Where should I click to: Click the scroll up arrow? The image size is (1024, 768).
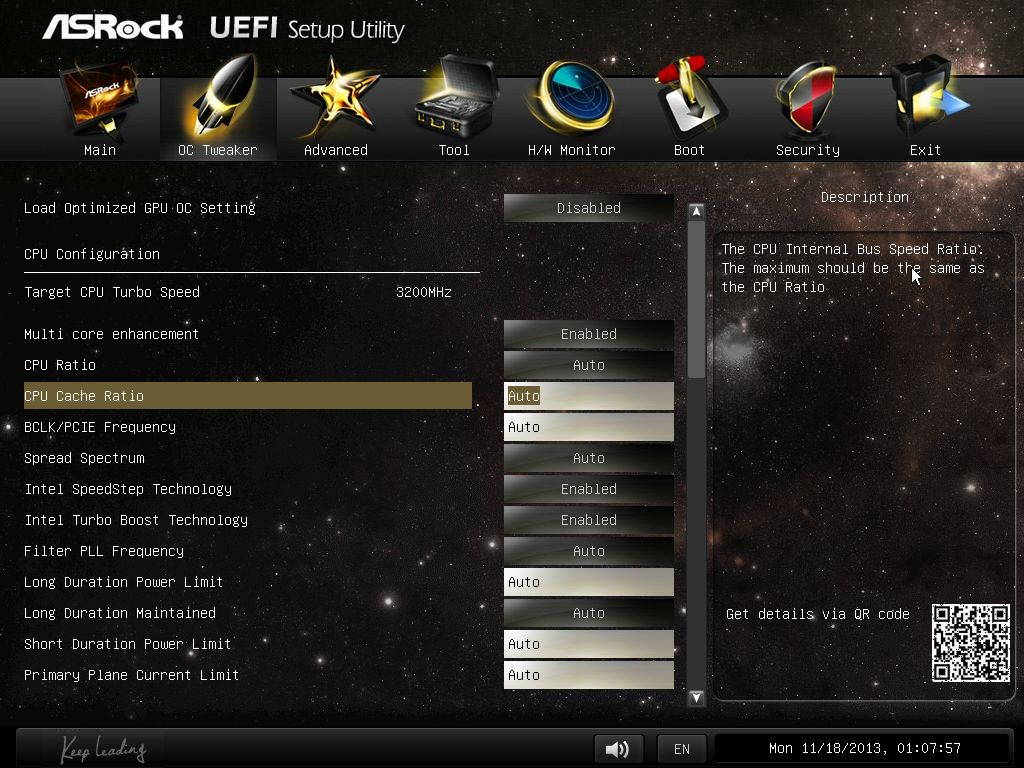(x=696, y=212)
